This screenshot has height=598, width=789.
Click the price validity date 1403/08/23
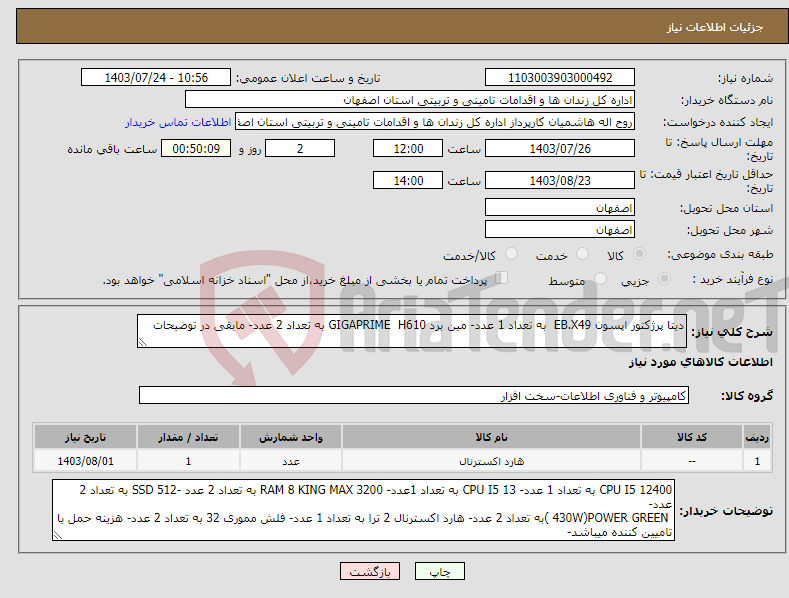pyautogui.click(x=560, y=180)
